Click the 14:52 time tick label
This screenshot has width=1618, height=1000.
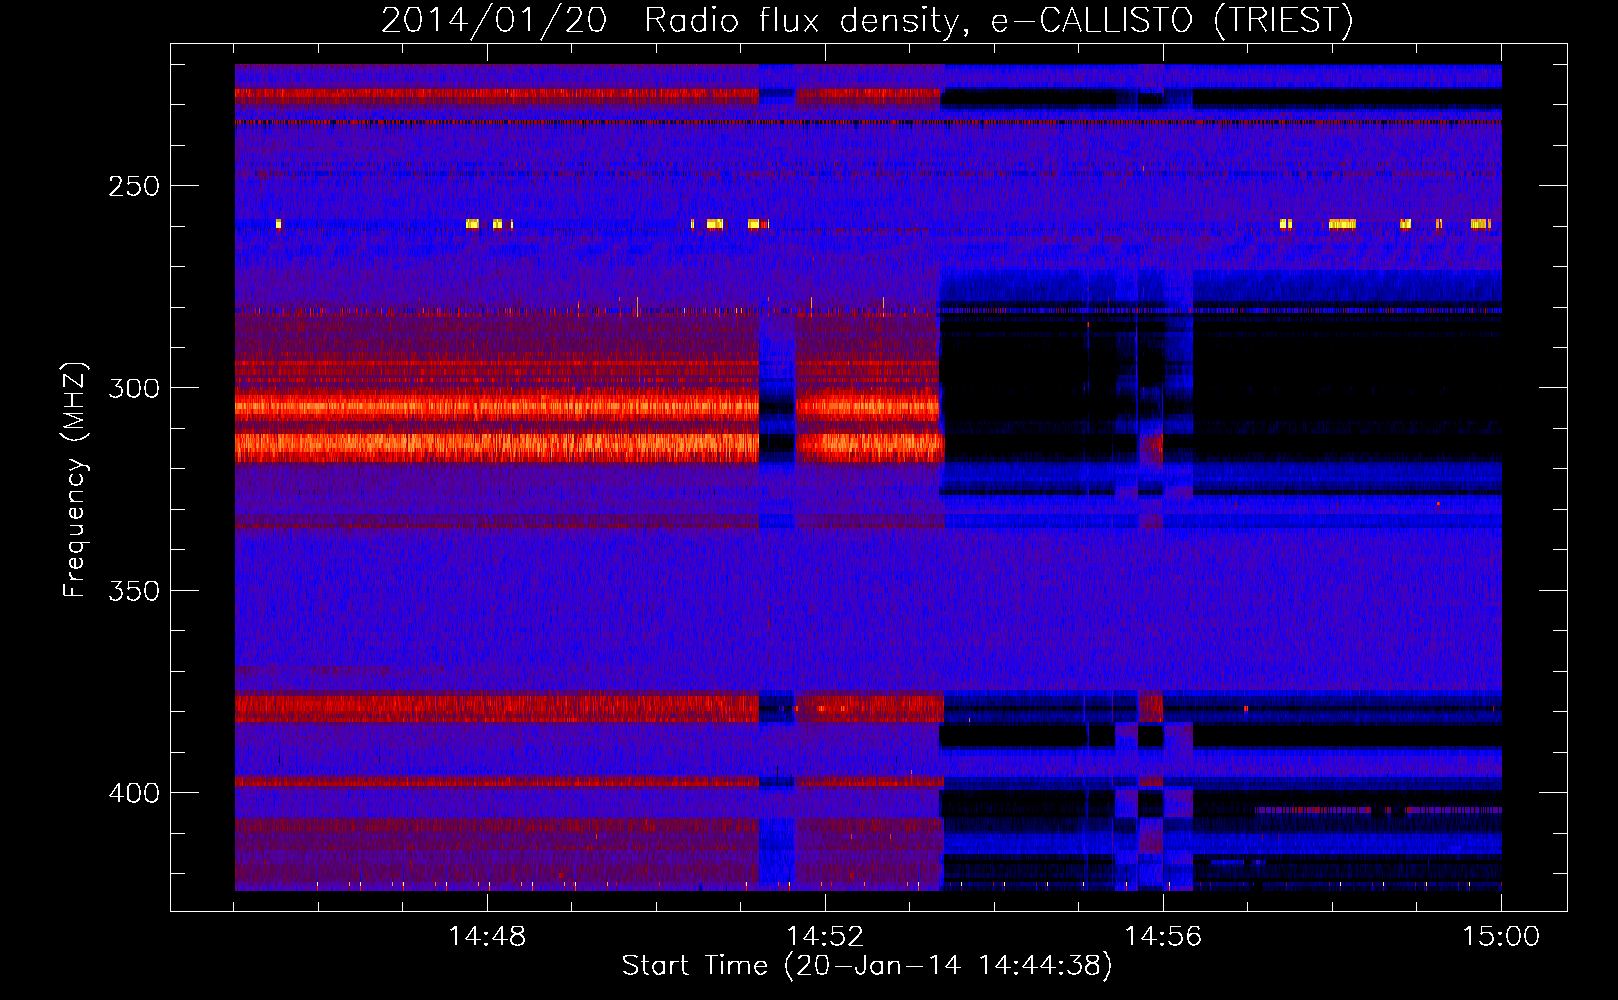pyautogui.click(x=825, y=937)
